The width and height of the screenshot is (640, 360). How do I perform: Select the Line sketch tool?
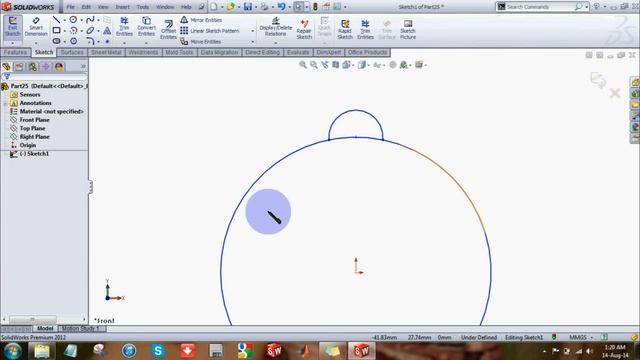(56, 20)
